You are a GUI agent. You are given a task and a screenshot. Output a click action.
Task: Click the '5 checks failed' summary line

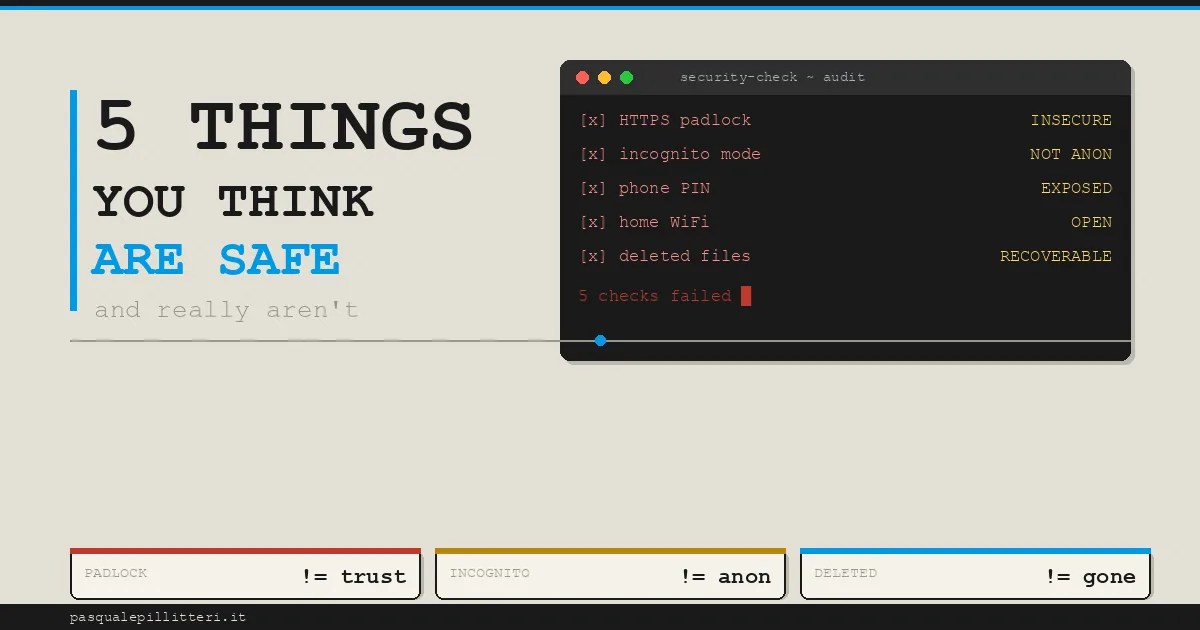click(655, 296)
